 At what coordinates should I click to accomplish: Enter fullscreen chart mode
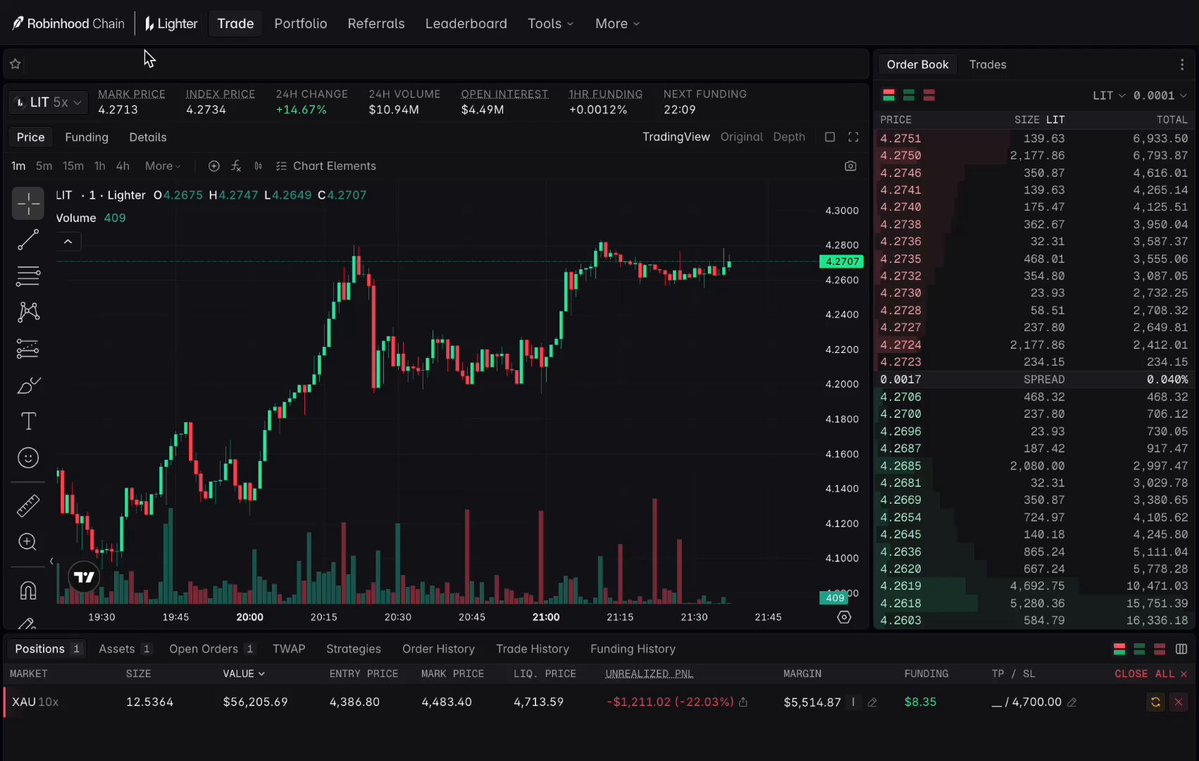853,137
